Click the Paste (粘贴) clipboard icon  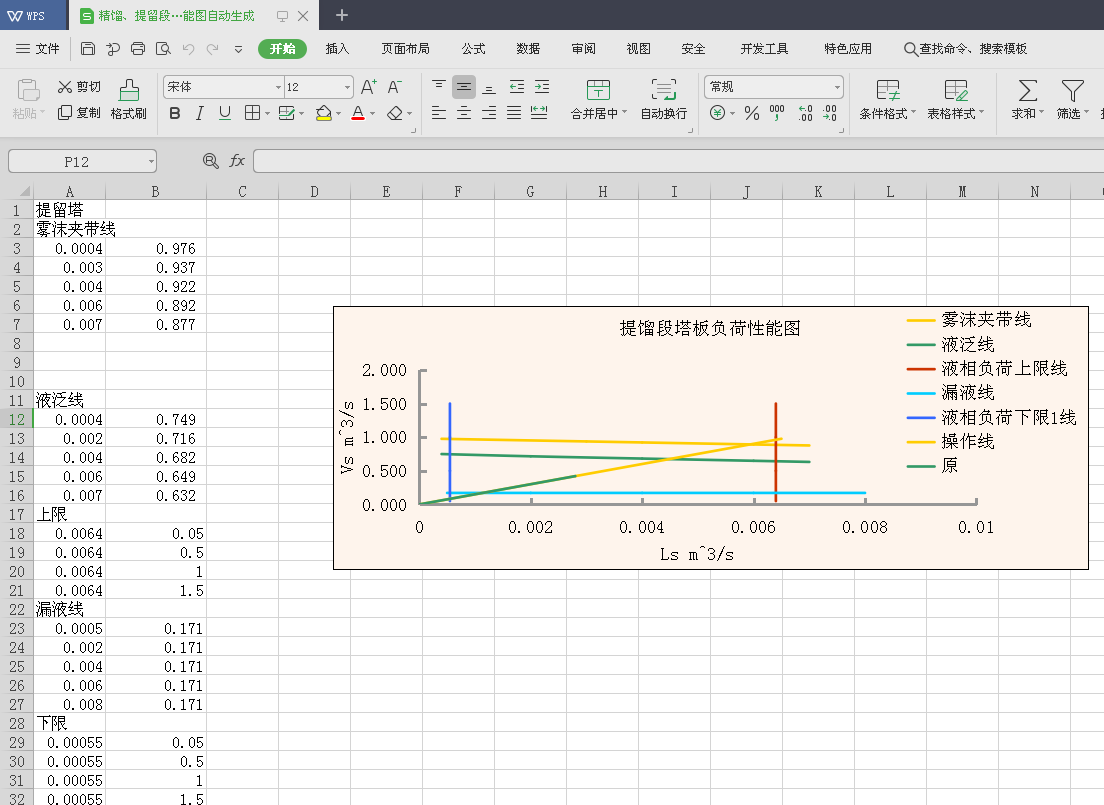click(x=28, y=91)
